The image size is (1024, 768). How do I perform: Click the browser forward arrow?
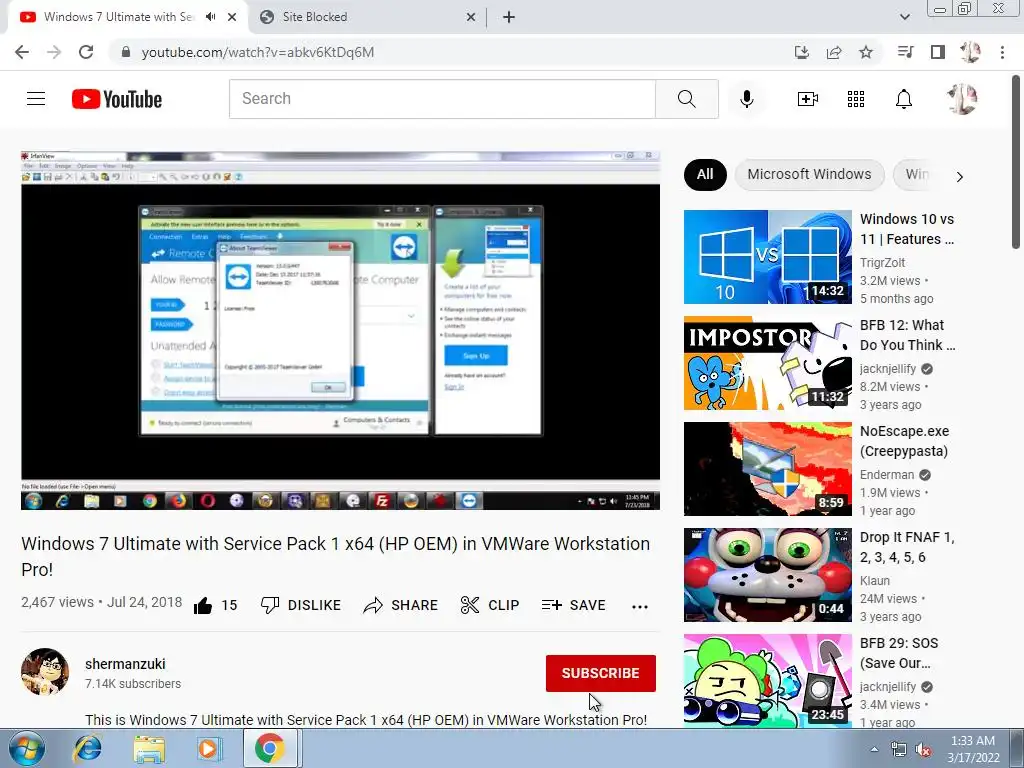pos(54,52)
